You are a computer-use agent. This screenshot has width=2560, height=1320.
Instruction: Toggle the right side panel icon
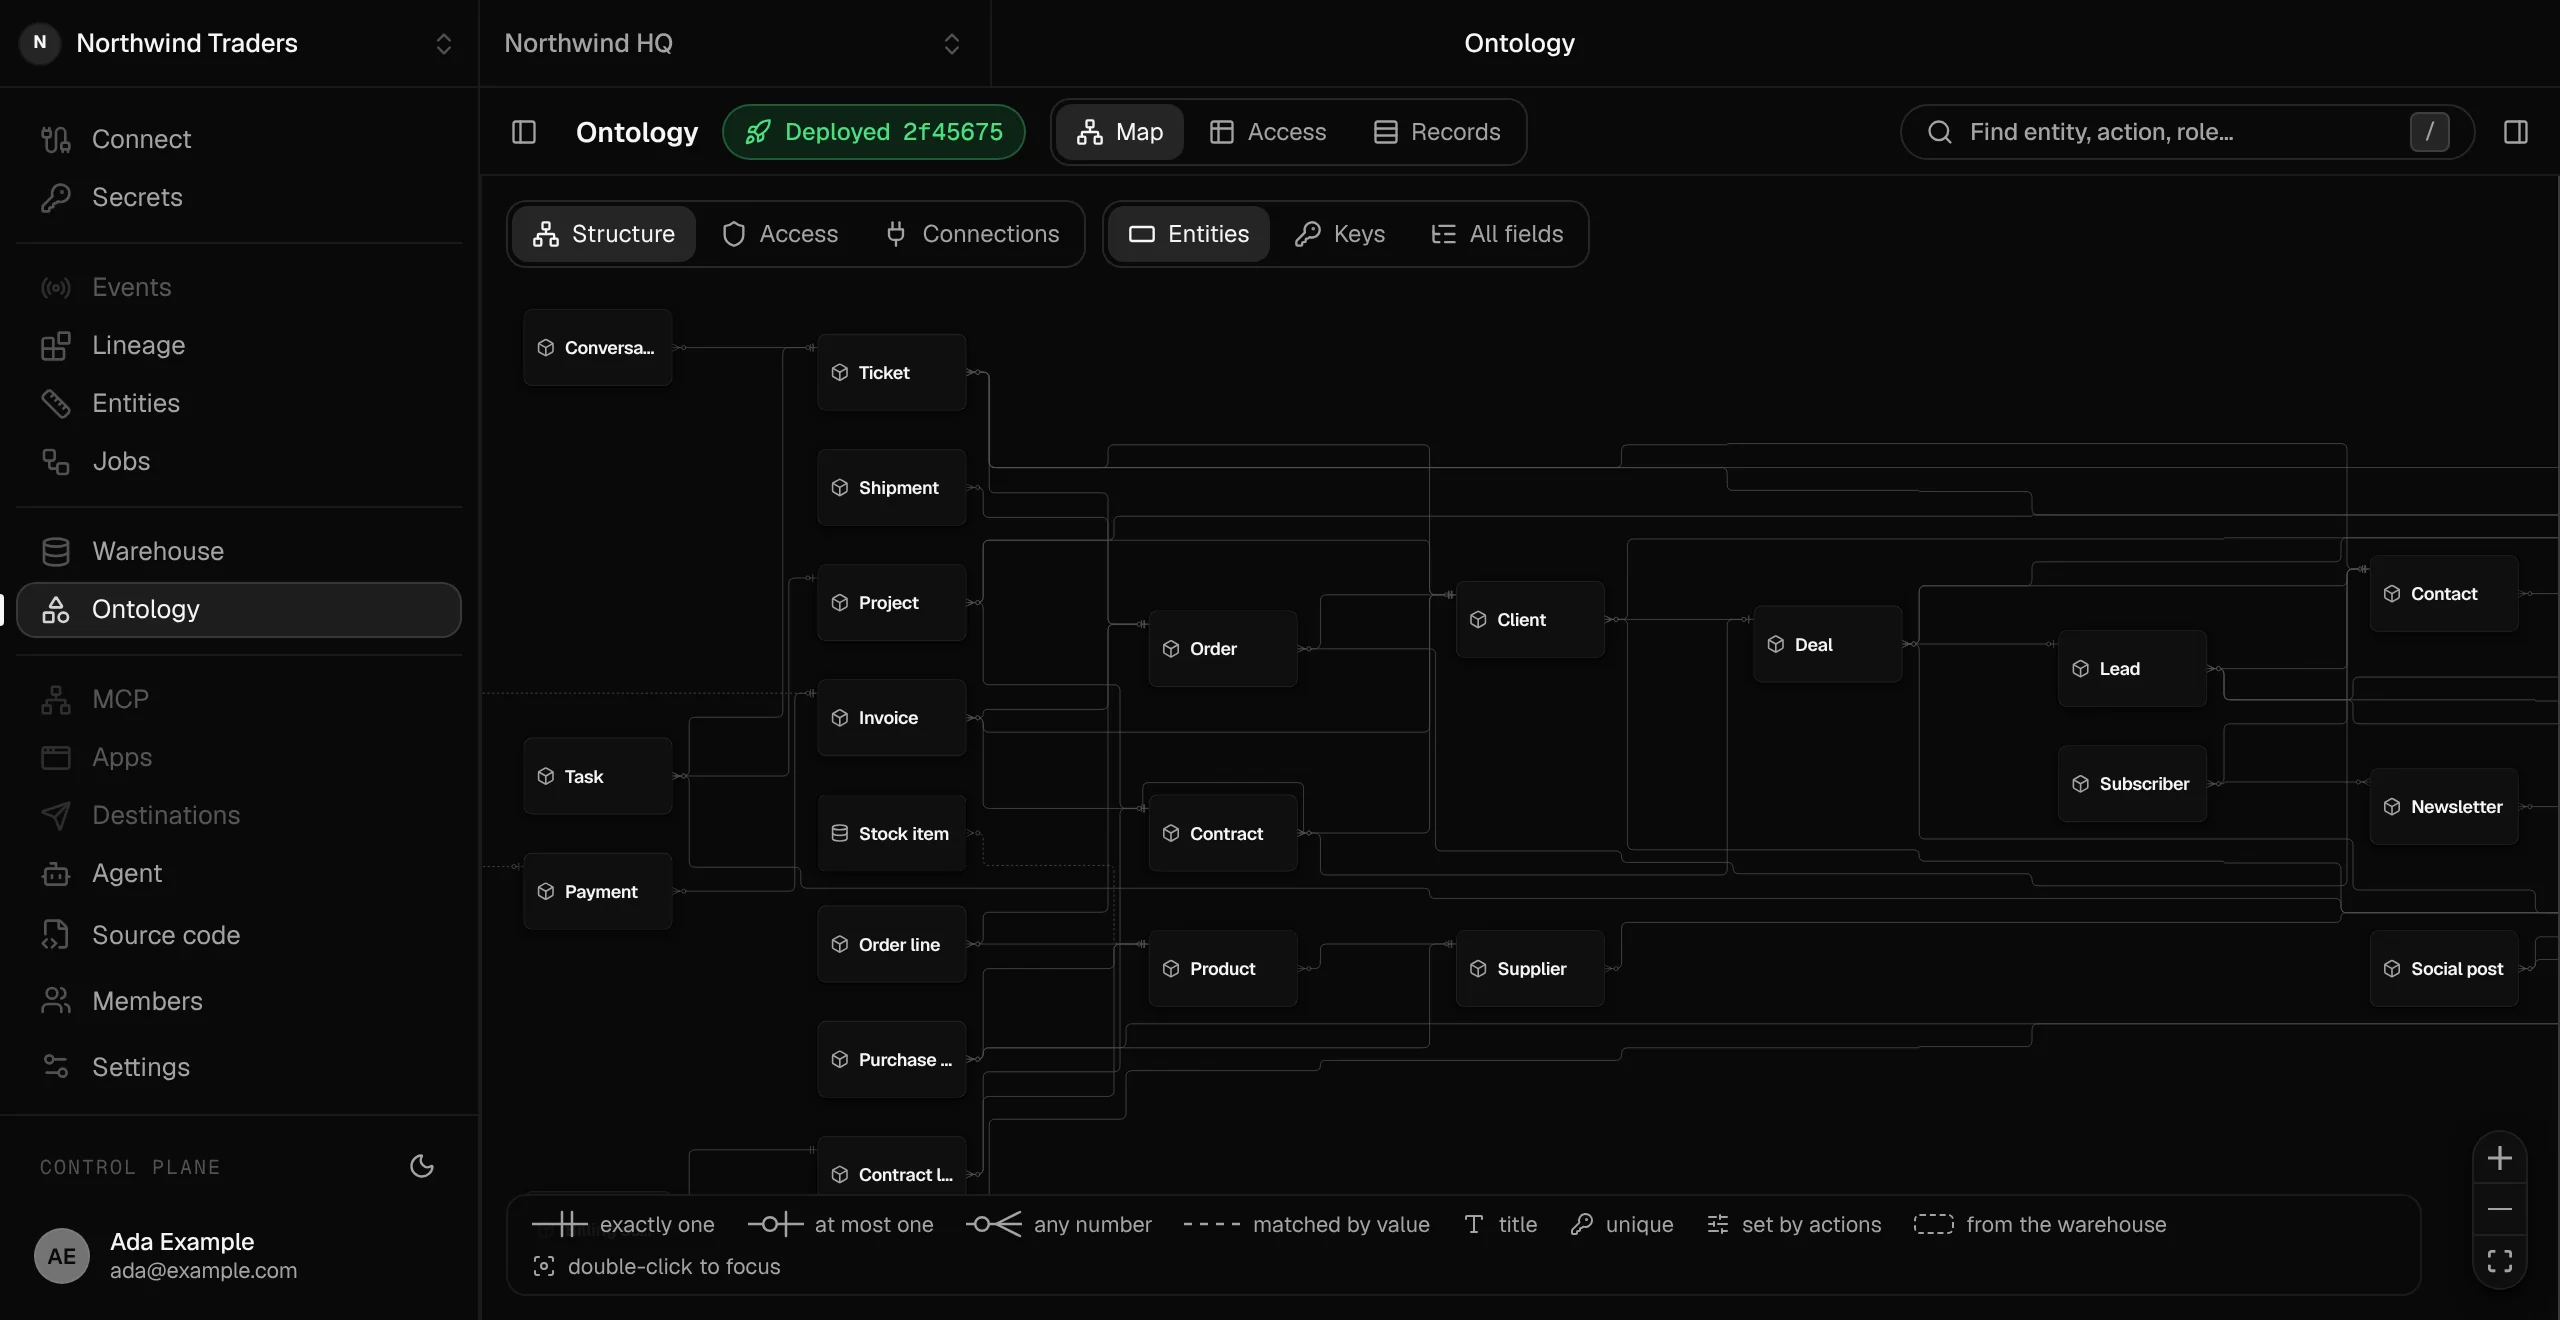click(x=2516, y=132)
